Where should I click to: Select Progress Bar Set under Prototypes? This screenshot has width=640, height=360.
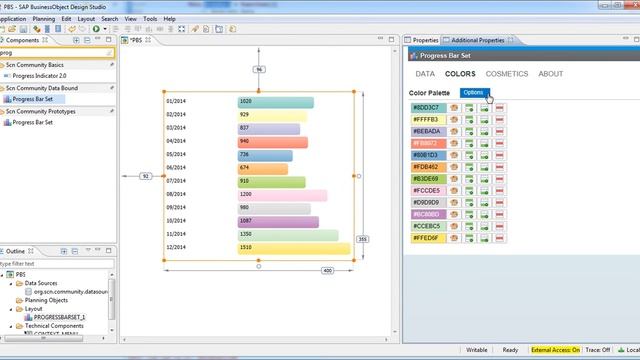pos(33,122)
